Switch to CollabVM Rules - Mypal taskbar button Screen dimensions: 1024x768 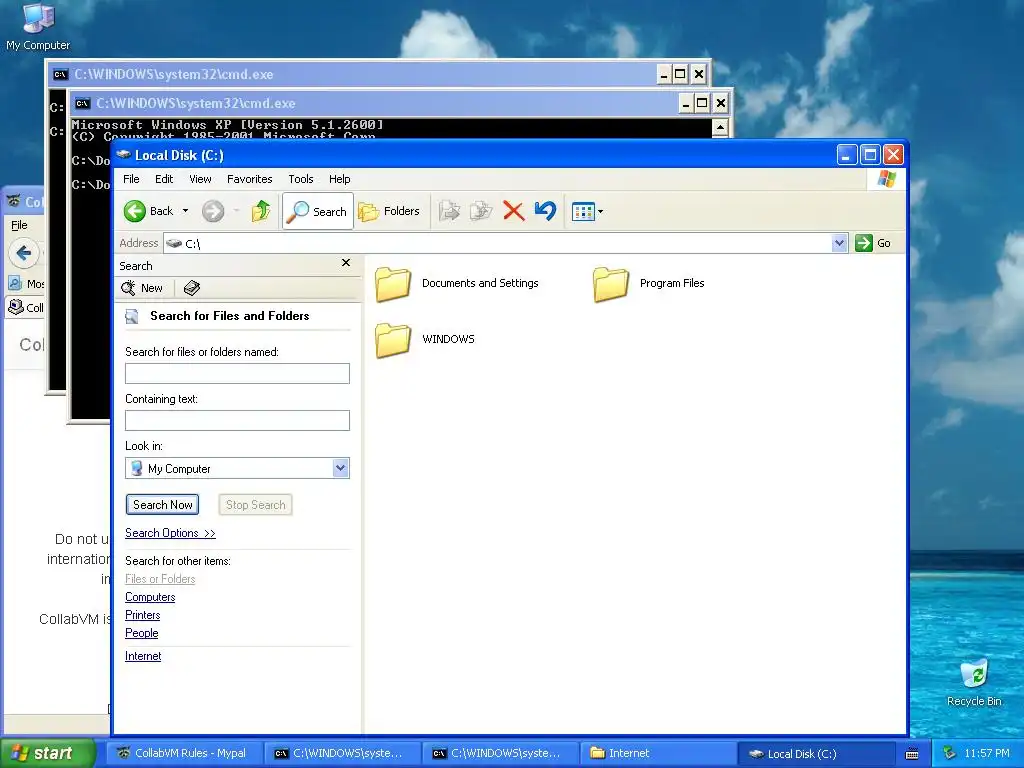185,753
